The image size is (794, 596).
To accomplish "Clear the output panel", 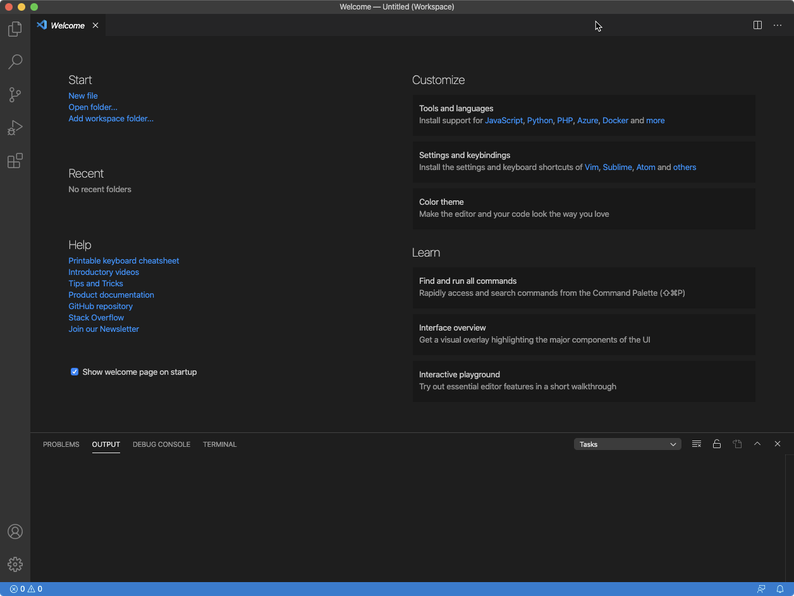I will [696, 444].
